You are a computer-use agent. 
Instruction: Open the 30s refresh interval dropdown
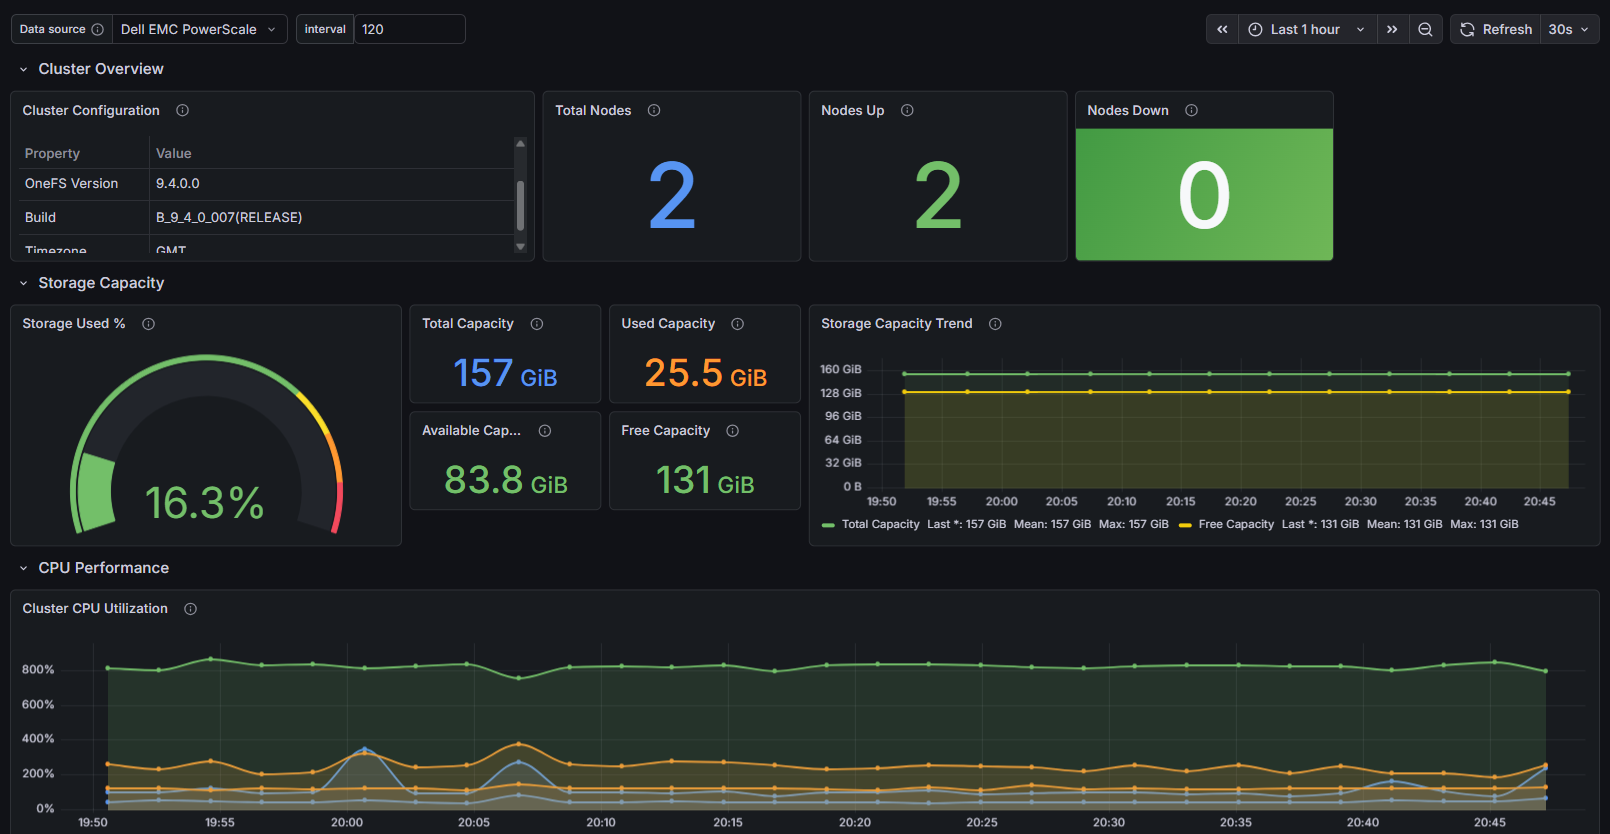point(1569,29)
